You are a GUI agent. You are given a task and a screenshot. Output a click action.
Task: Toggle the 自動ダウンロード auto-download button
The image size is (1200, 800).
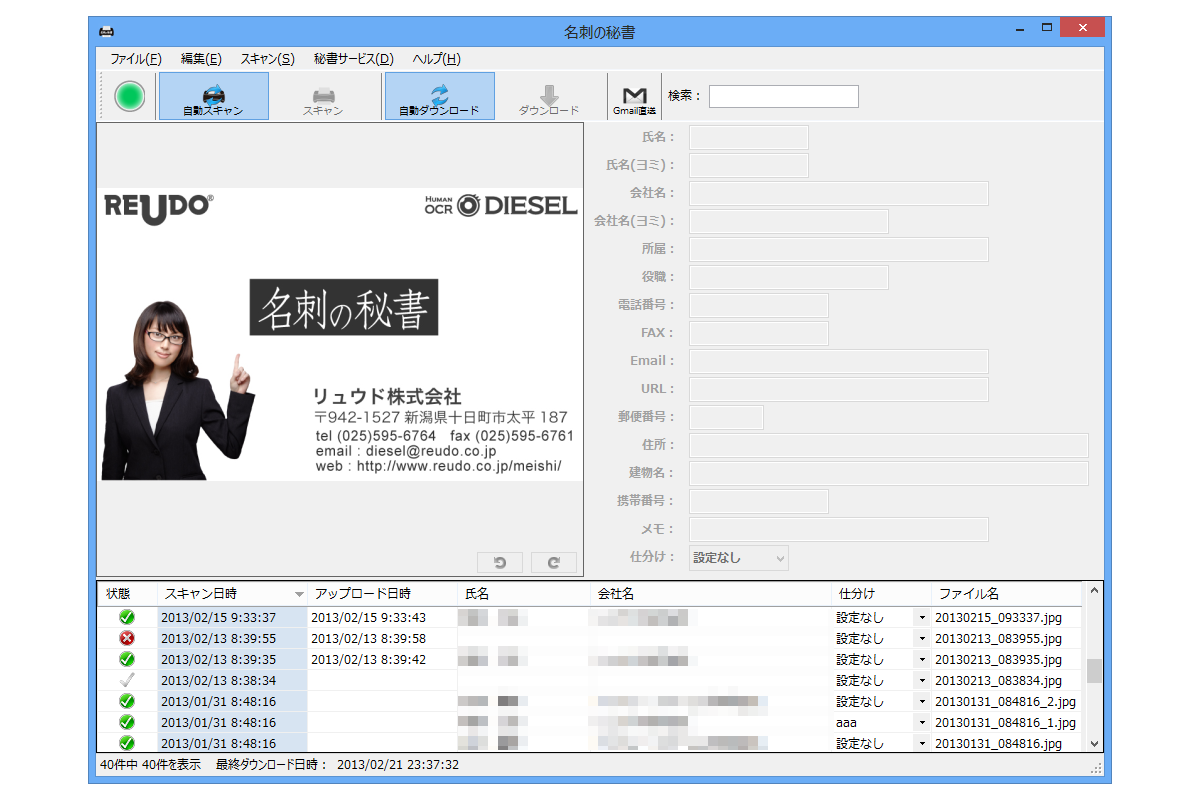pos(439,96)
